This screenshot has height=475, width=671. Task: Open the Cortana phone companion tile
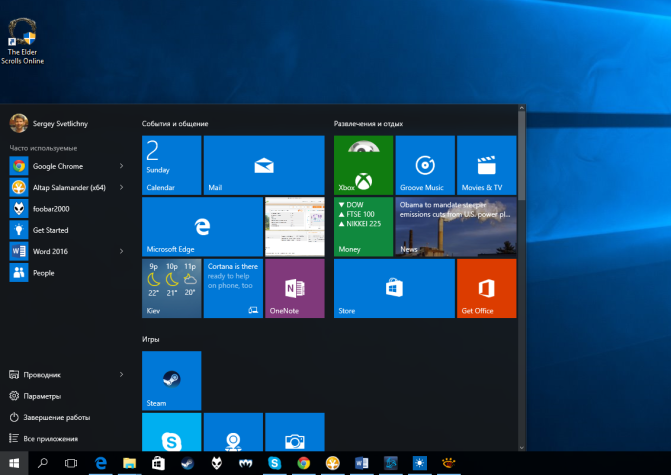(x=233, y=288)
